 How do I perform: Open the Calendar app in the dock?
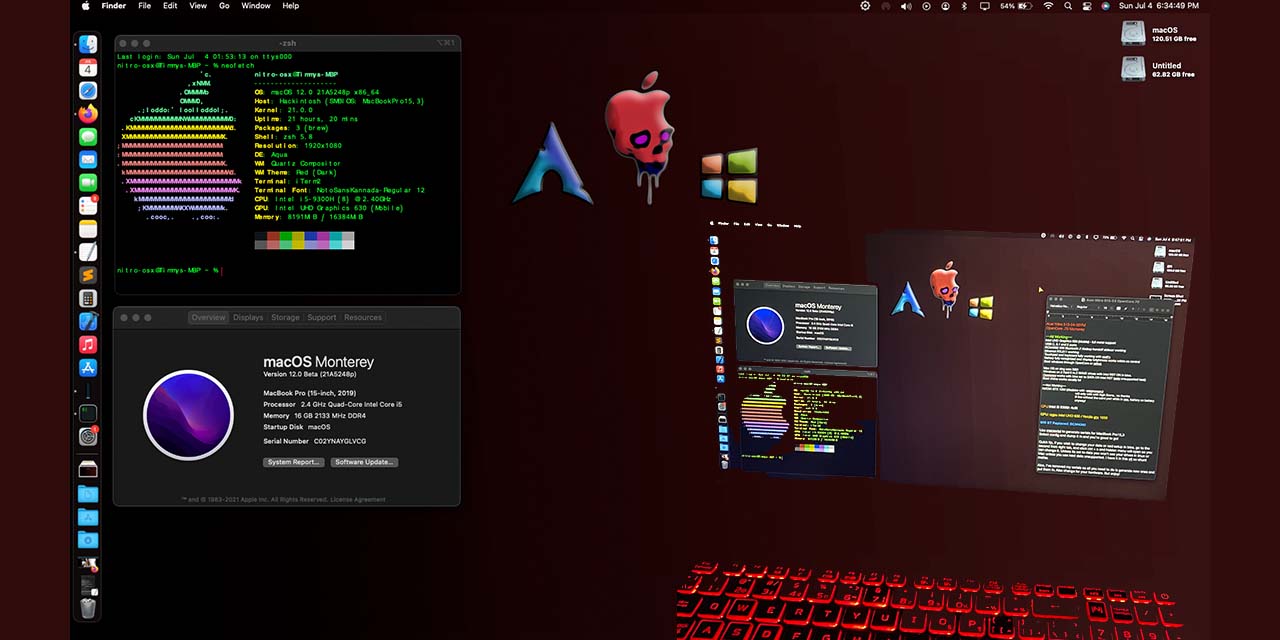pyautogui.click(x=88, y=68)
